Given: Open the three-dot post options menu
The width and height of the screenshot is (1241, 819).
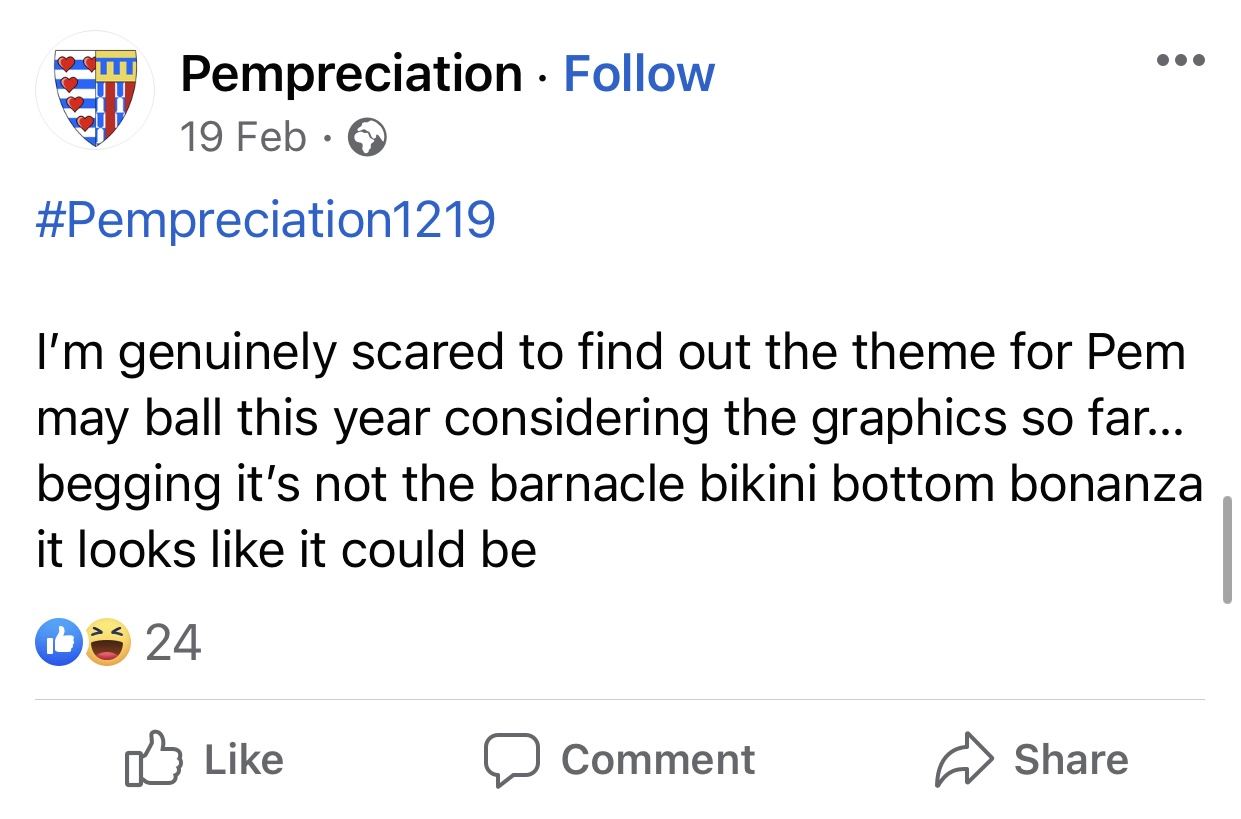Looking at the screenshot, I should click(1180, 60).
